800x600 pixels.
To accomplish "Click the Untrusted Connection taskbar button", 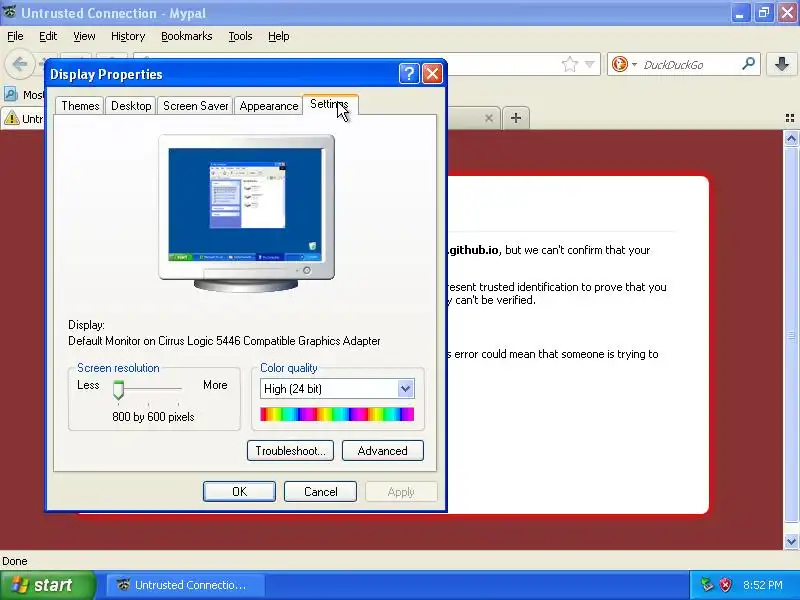I will (x=185, y=585).
